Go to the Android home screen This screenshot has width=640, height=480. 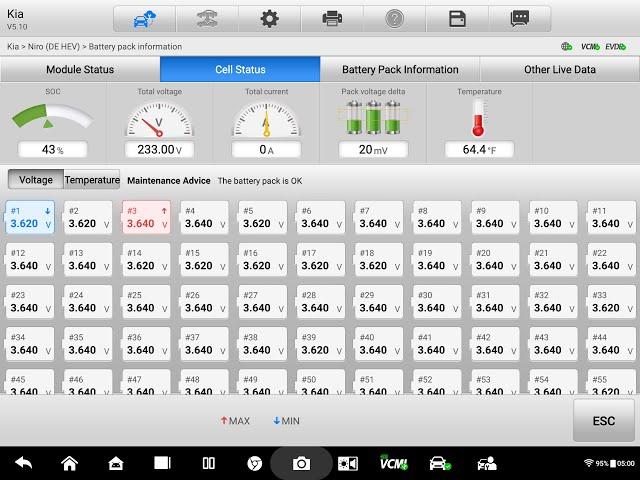click(x=69, y=463)
